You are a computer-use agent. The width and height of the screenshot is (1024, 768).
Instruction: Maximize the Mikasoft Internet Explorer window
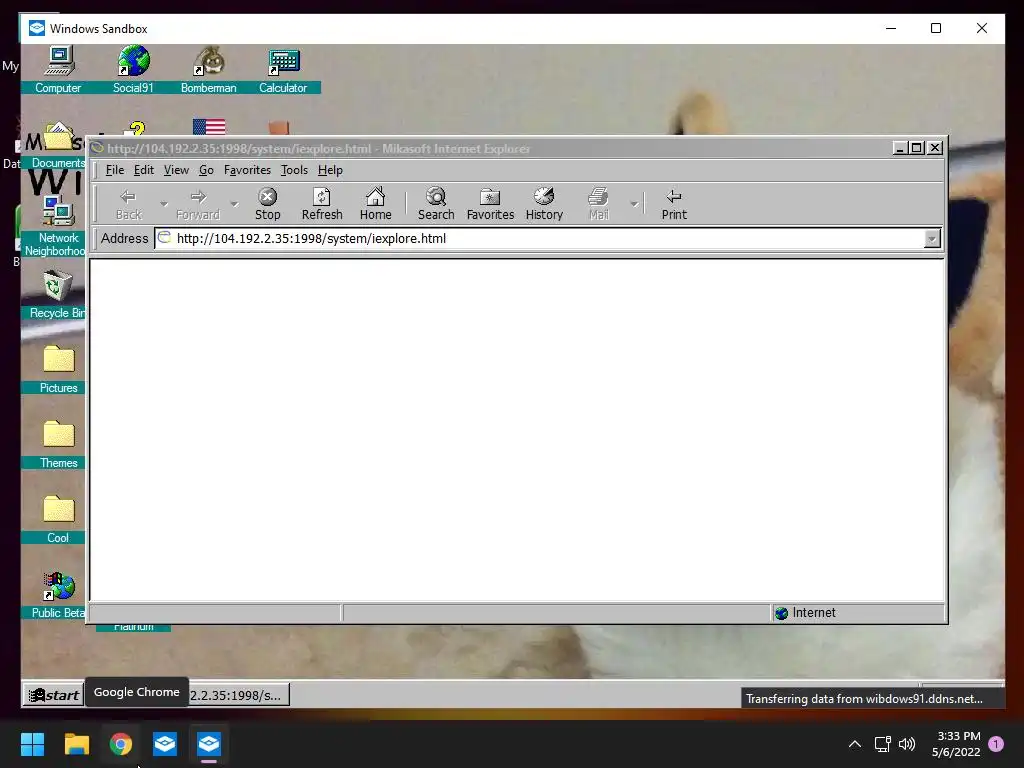tap(917, 148)
